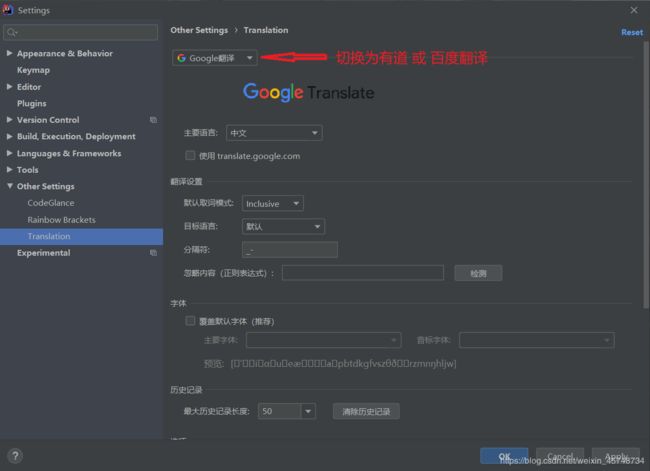Expand the Tools tree node arrow
The image size is (650, 471).
(x=9, y=170)
